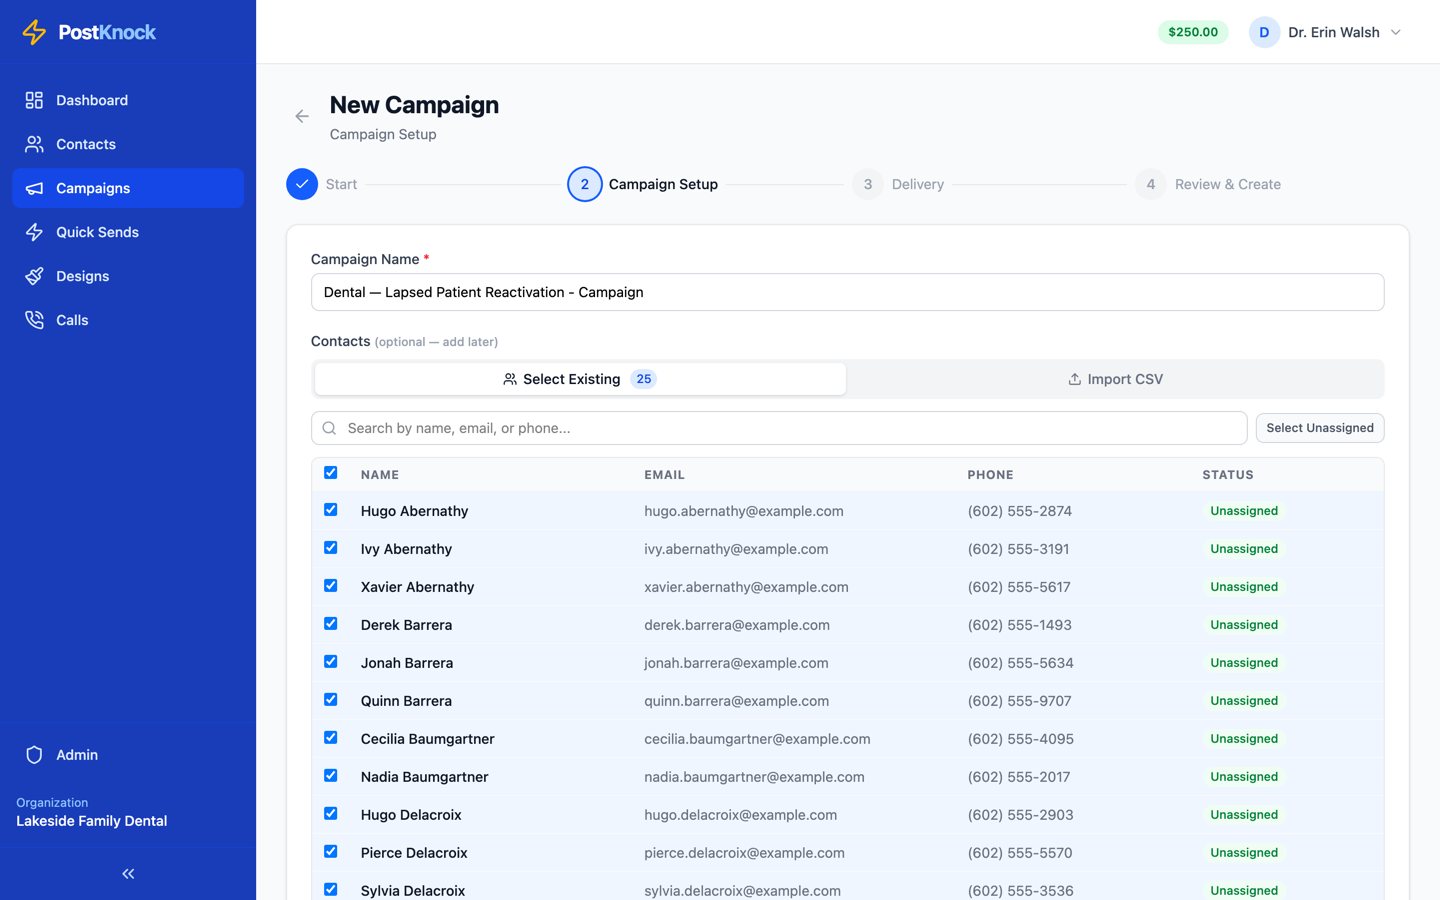The width and height of the screenshot is (1440, 900).
Task: Click the Dashboard grid icon
Action: [34, 100]
